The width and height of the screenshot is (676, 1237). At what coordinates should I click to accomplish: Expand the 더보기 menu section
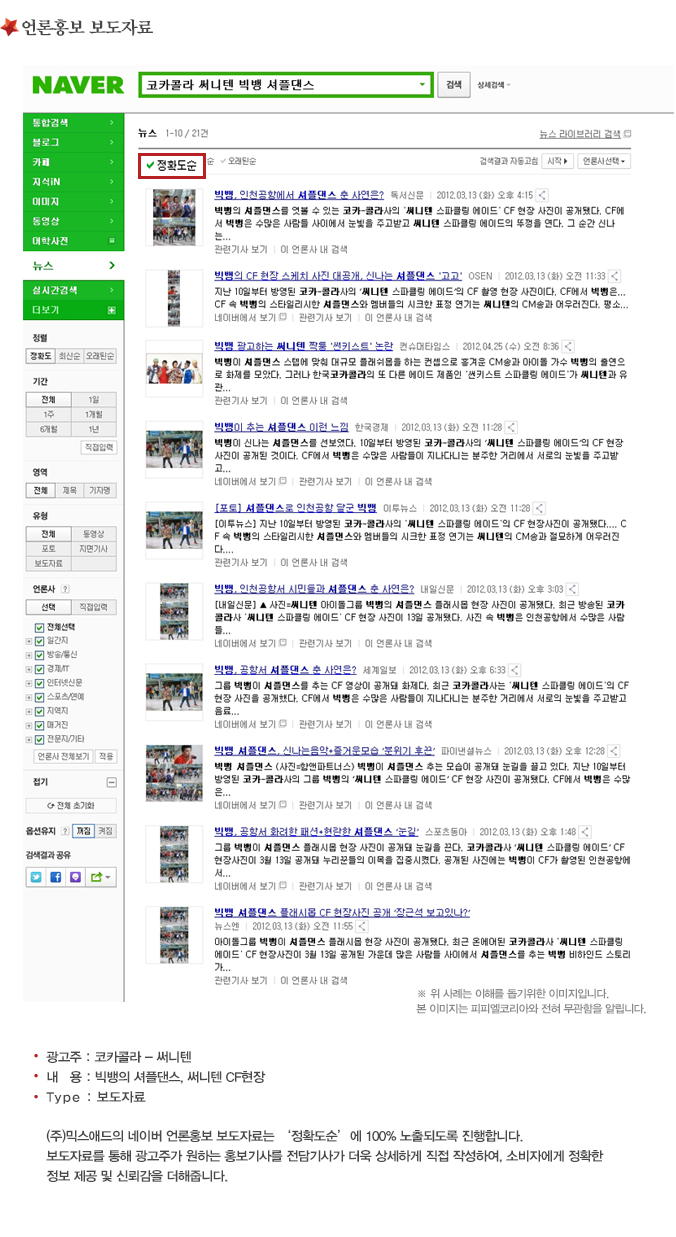point(72,310)
